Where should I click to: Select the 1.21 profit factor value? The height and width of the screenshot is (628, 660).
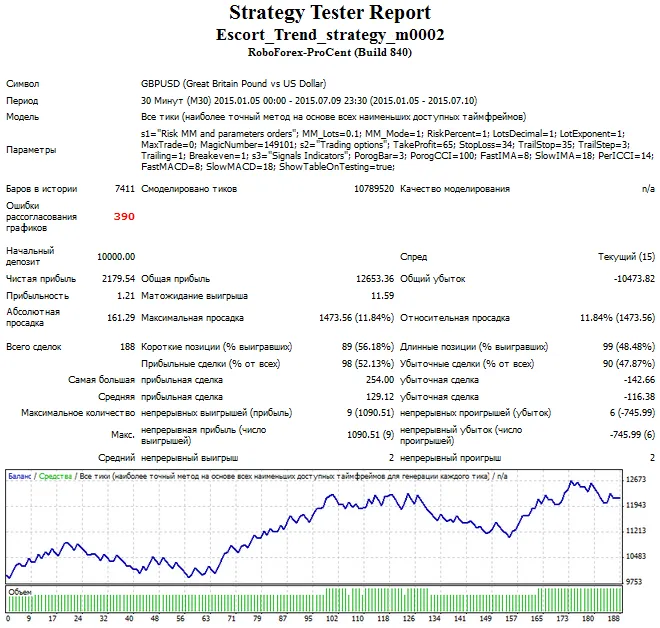125,296
